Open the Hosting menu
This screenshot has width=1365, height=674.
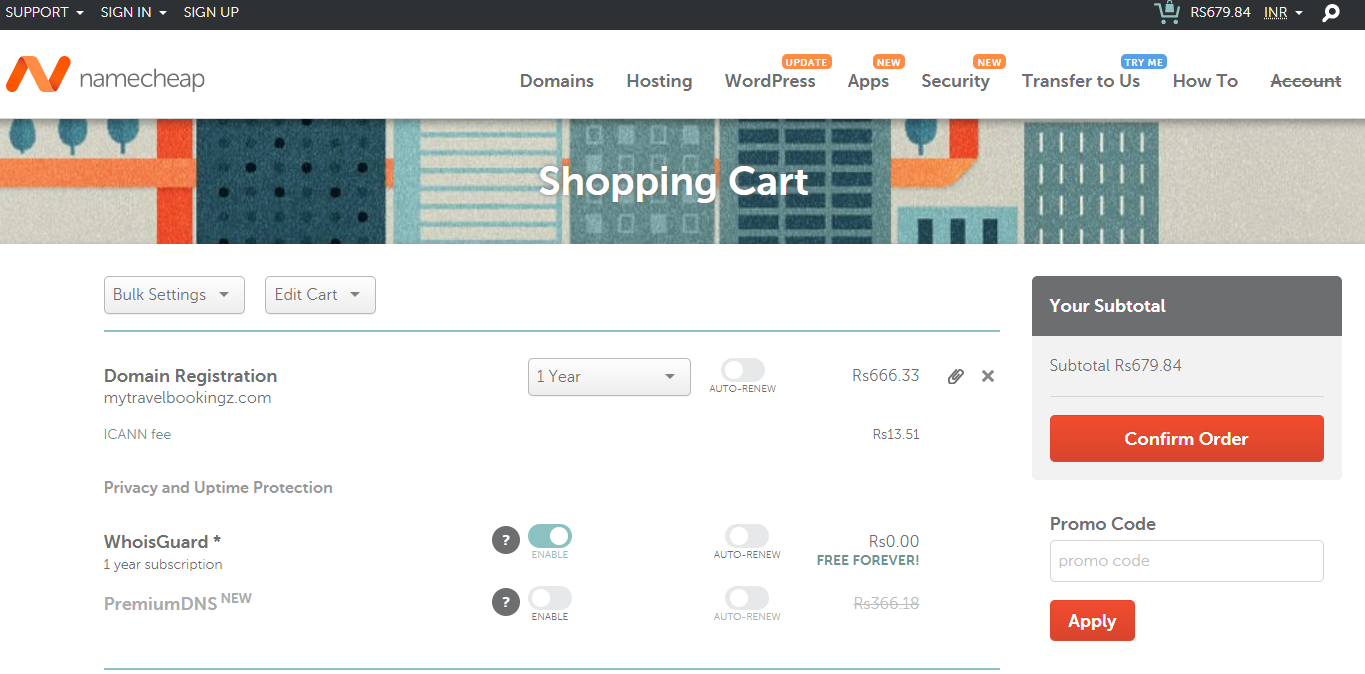(659, 81)
